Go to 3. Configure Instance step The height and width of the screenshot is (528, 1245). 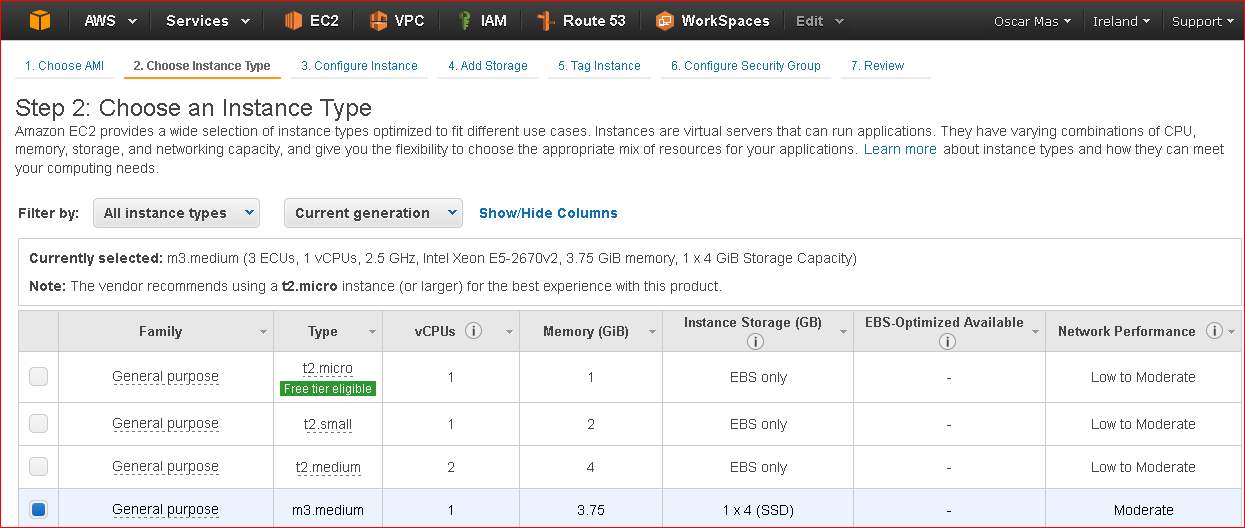pyautogui.click(x=359, y=66)
